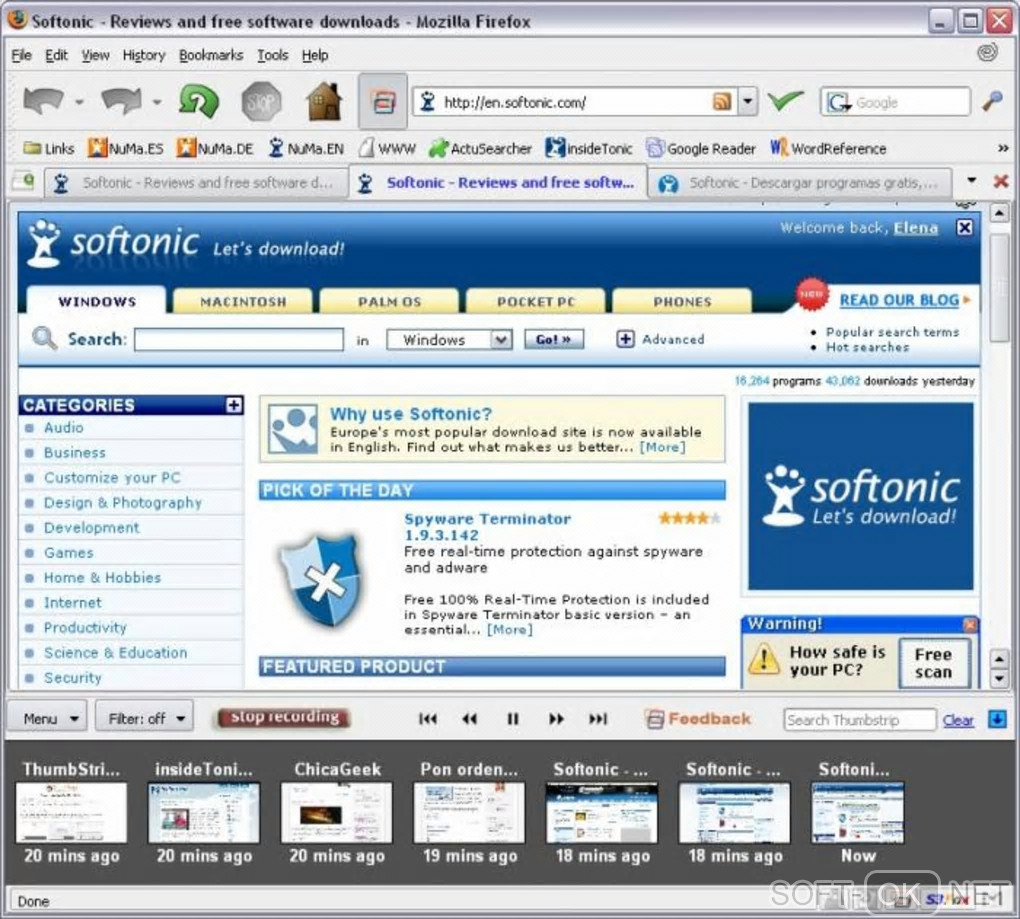Click the Forward arrow in the toolbar

coord(122,101)
